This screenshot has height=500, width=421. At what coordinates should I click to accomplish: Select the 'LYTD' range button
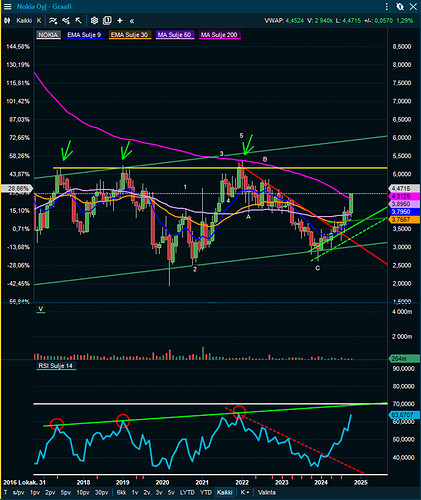(x=187, y=492)
